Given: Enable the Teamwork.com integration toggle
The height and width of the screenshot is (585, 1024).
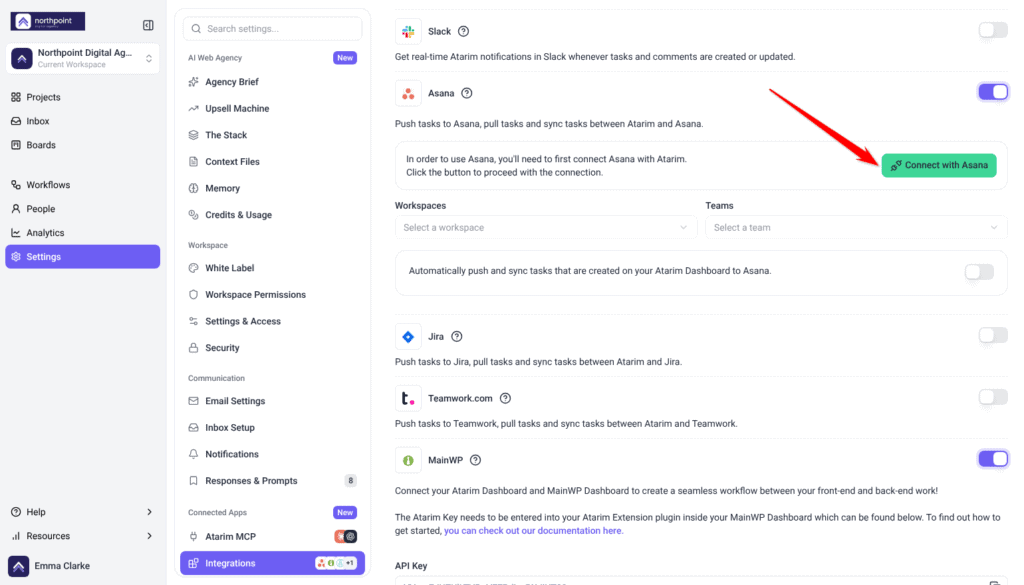Looking at the screenshot, I should (x=993, y=397).
